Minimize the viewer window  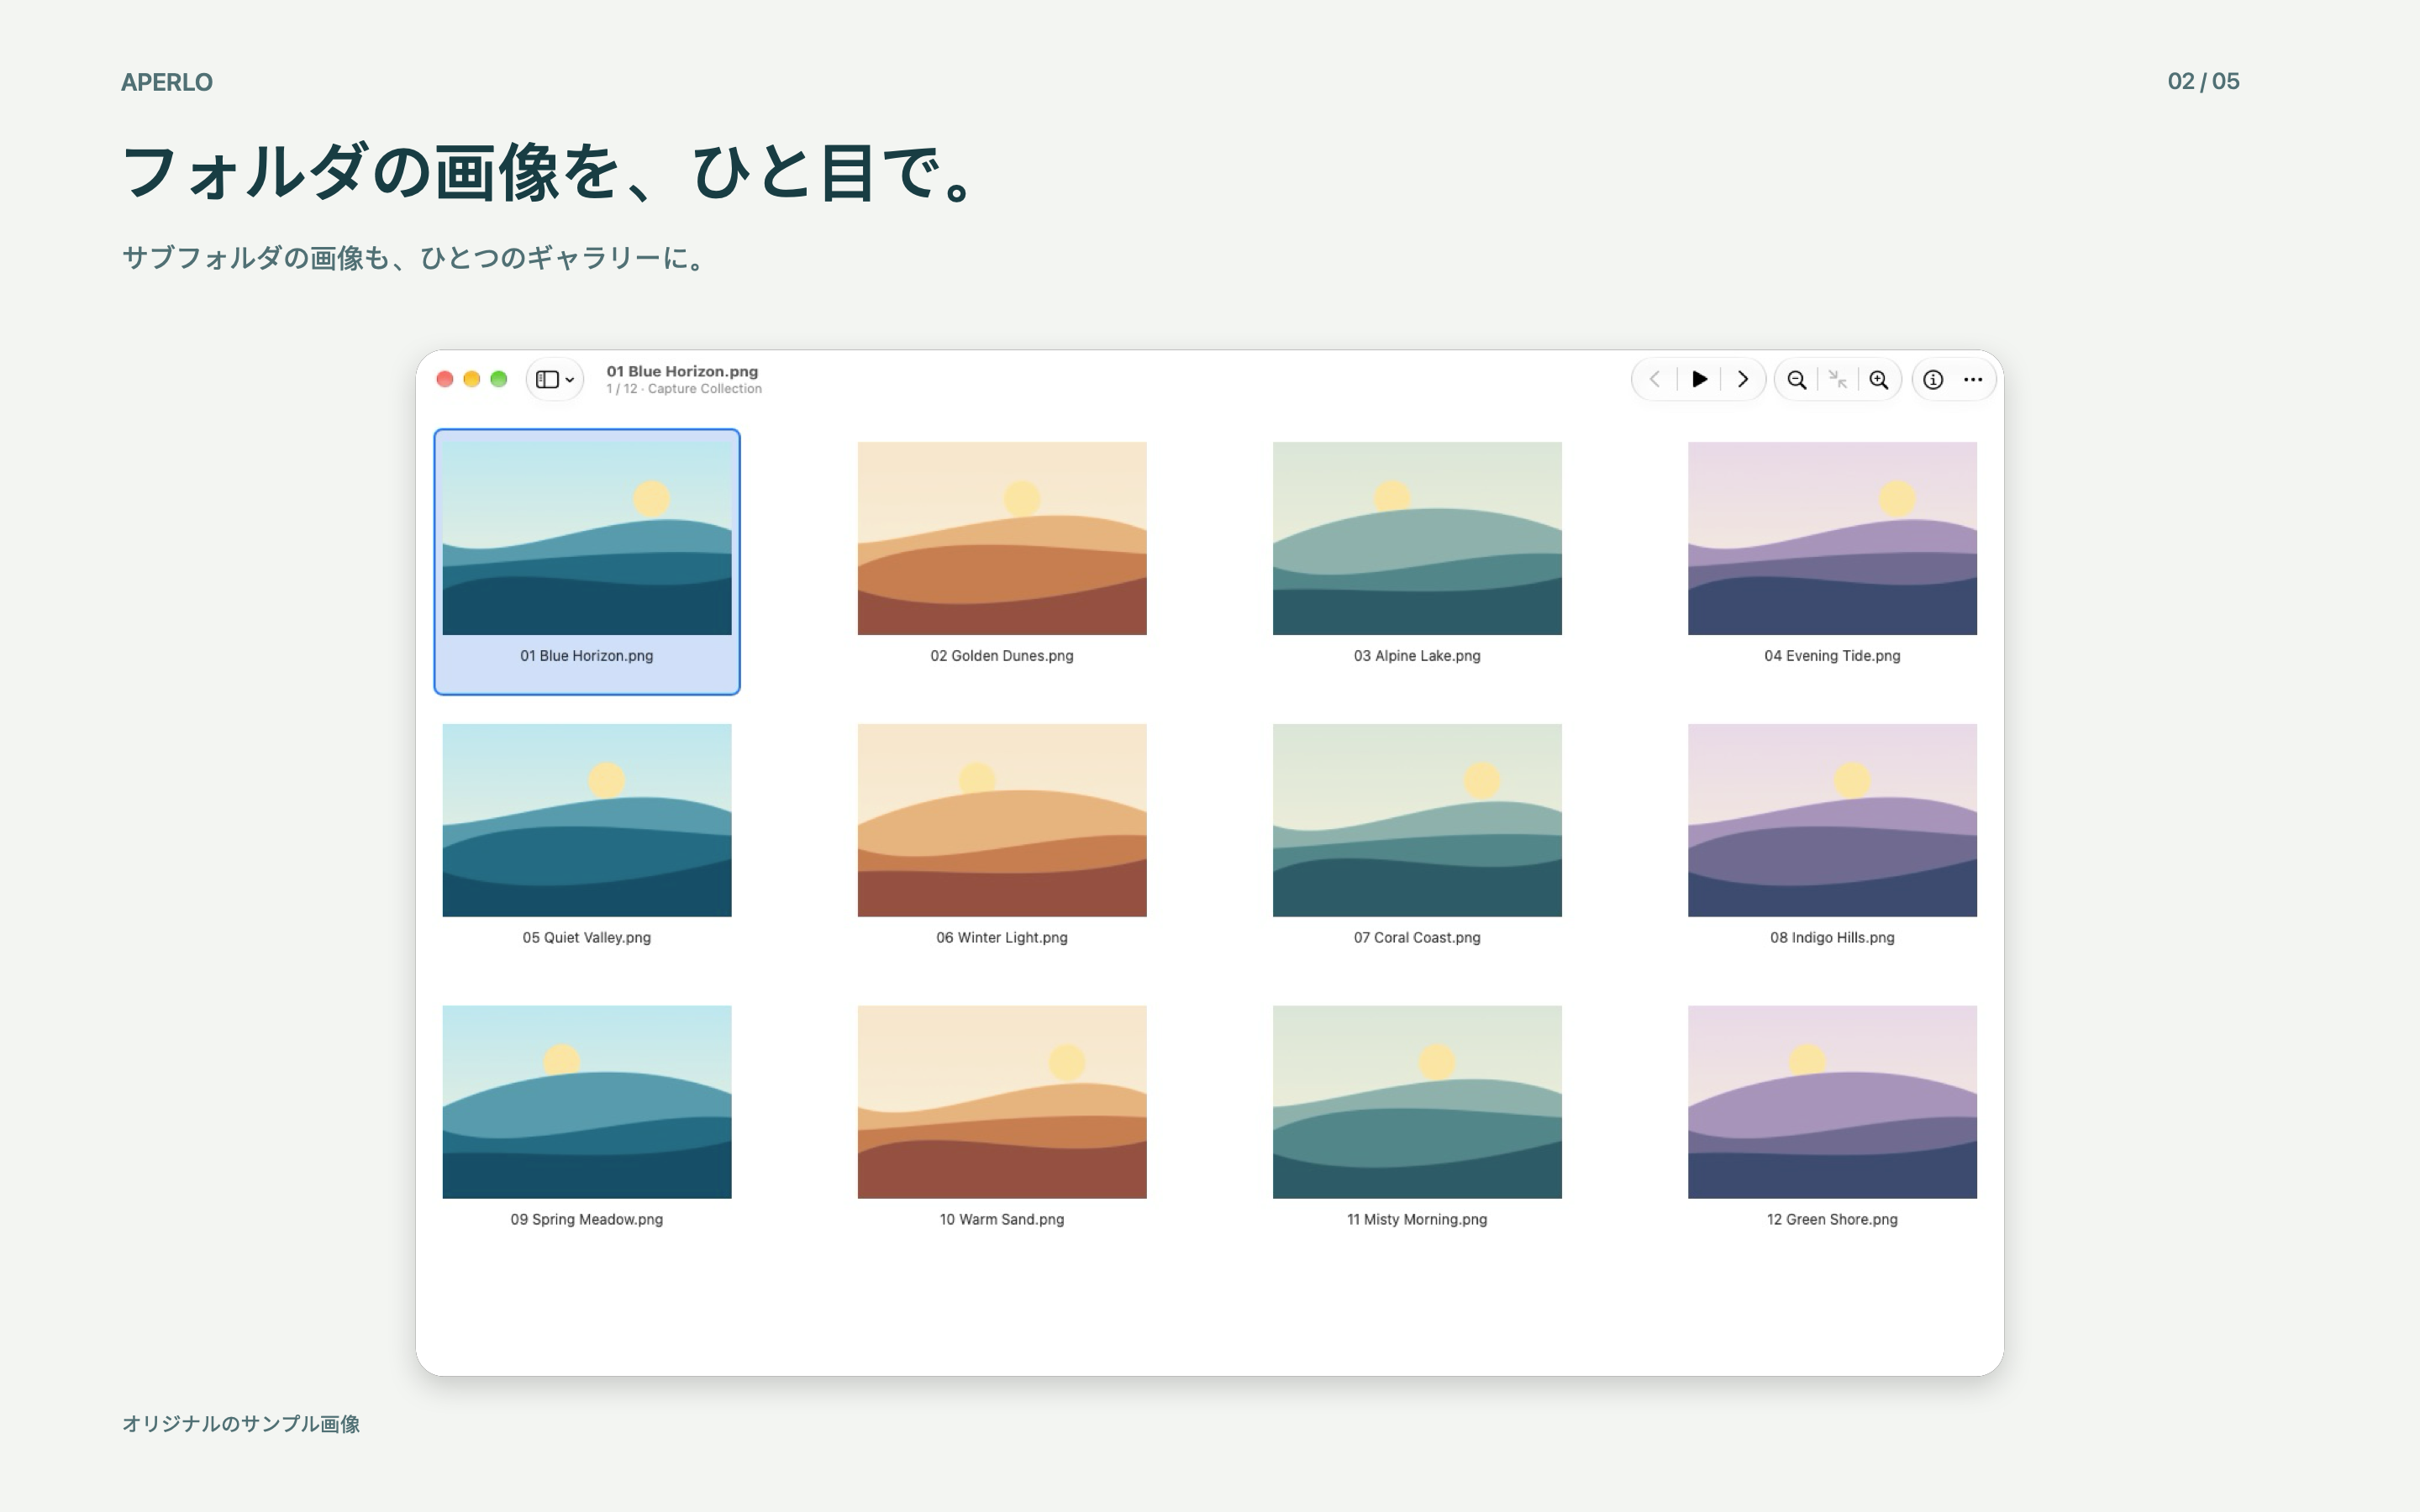(472, 379)
